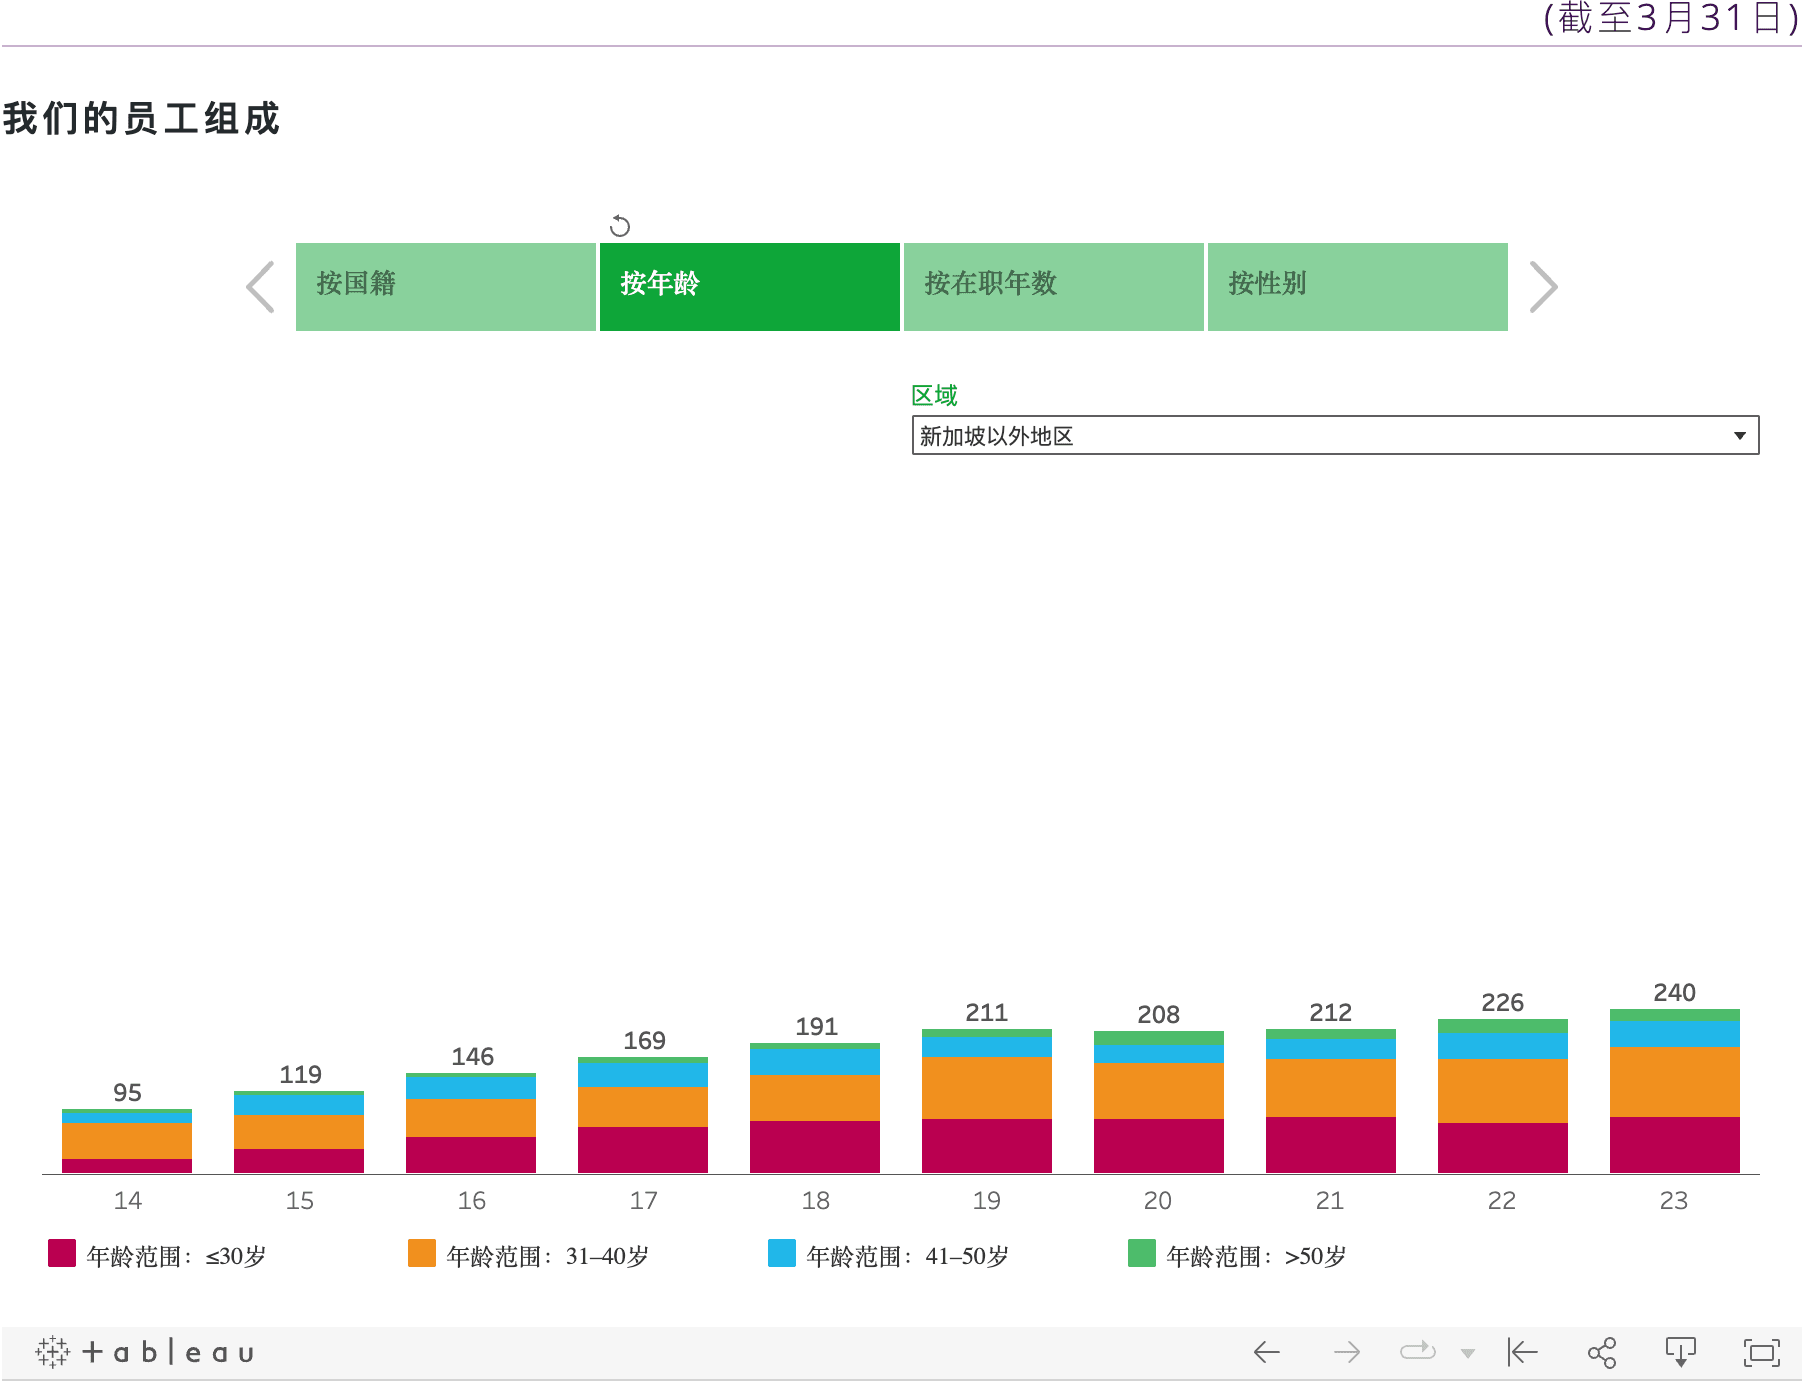Select legend label 年龄范围: 31–40岁
Viewport: 1806px width, 1384px height.
548,1256
